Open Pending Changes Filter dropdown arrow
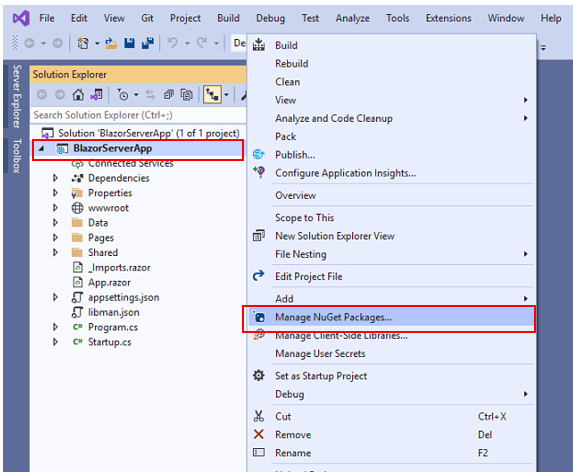Image resolution: width=573 pixels, height=473 pixels. (x=136, y=95)
